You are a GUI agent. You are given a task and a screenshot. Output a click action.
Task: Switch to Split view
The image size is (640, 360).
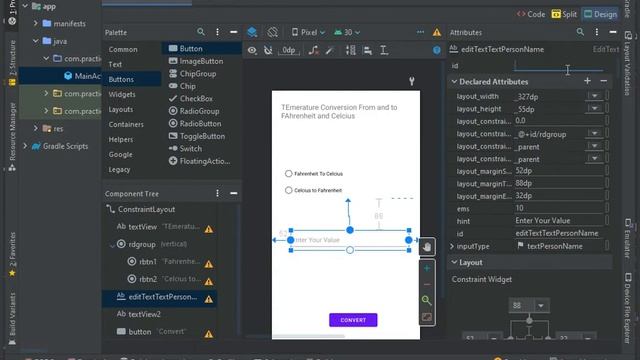pyautogui.click(x=564, y=14)
